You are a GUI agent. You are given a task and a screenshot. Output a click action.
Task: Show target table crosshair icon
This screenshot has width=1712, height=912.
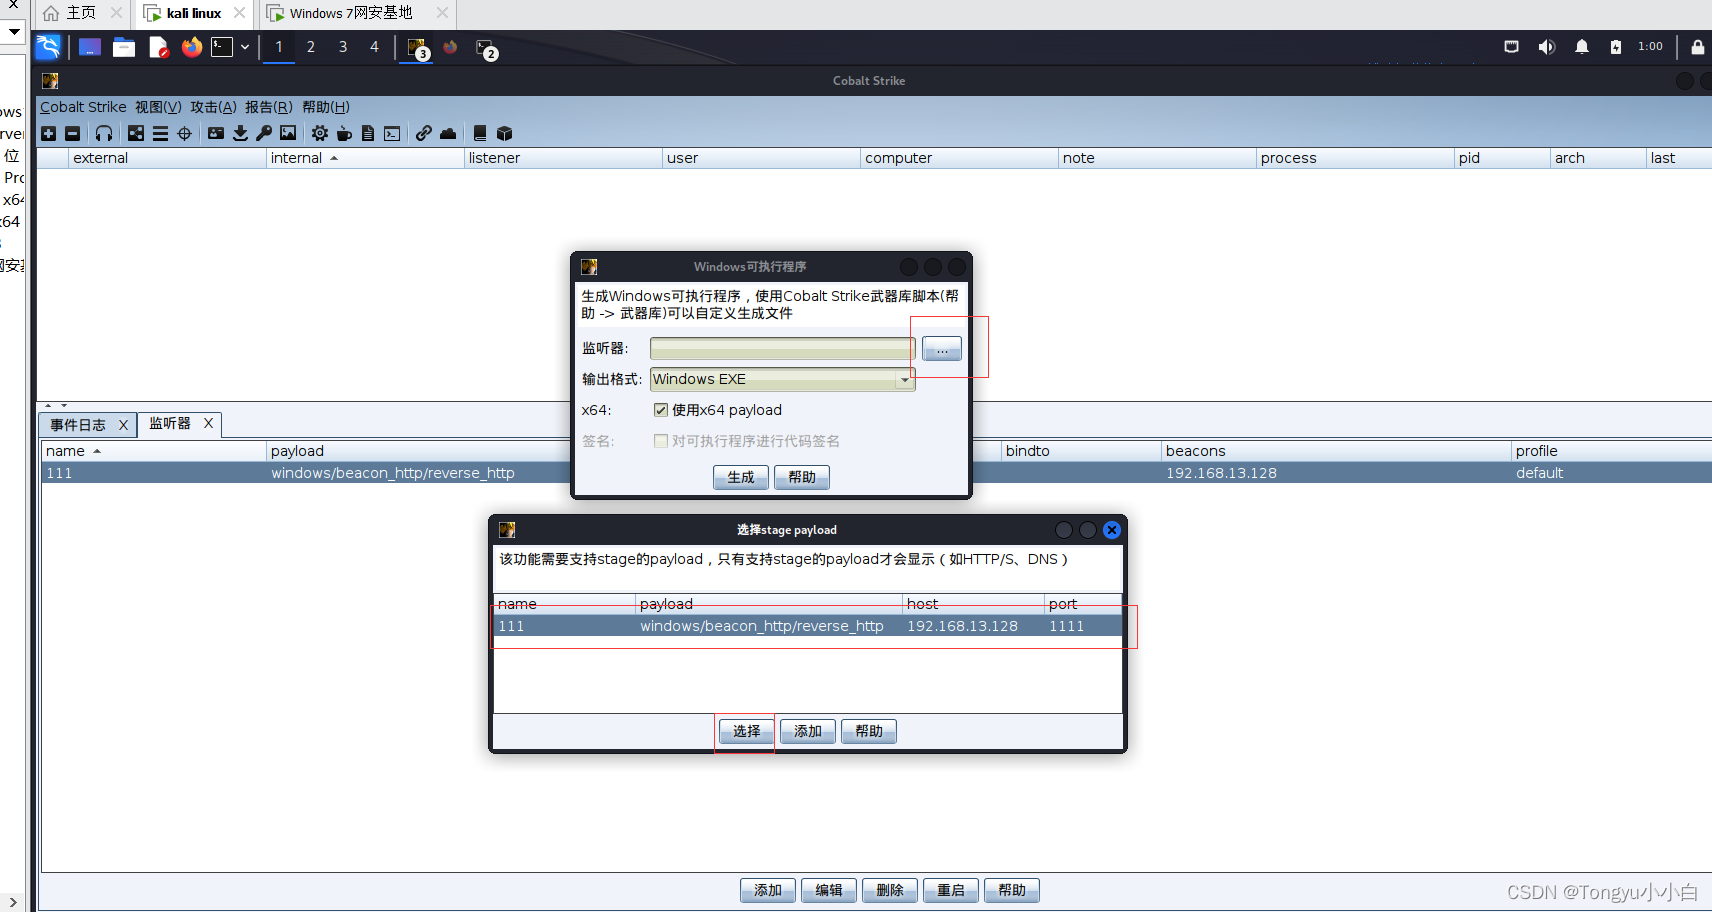click(184, 133)
